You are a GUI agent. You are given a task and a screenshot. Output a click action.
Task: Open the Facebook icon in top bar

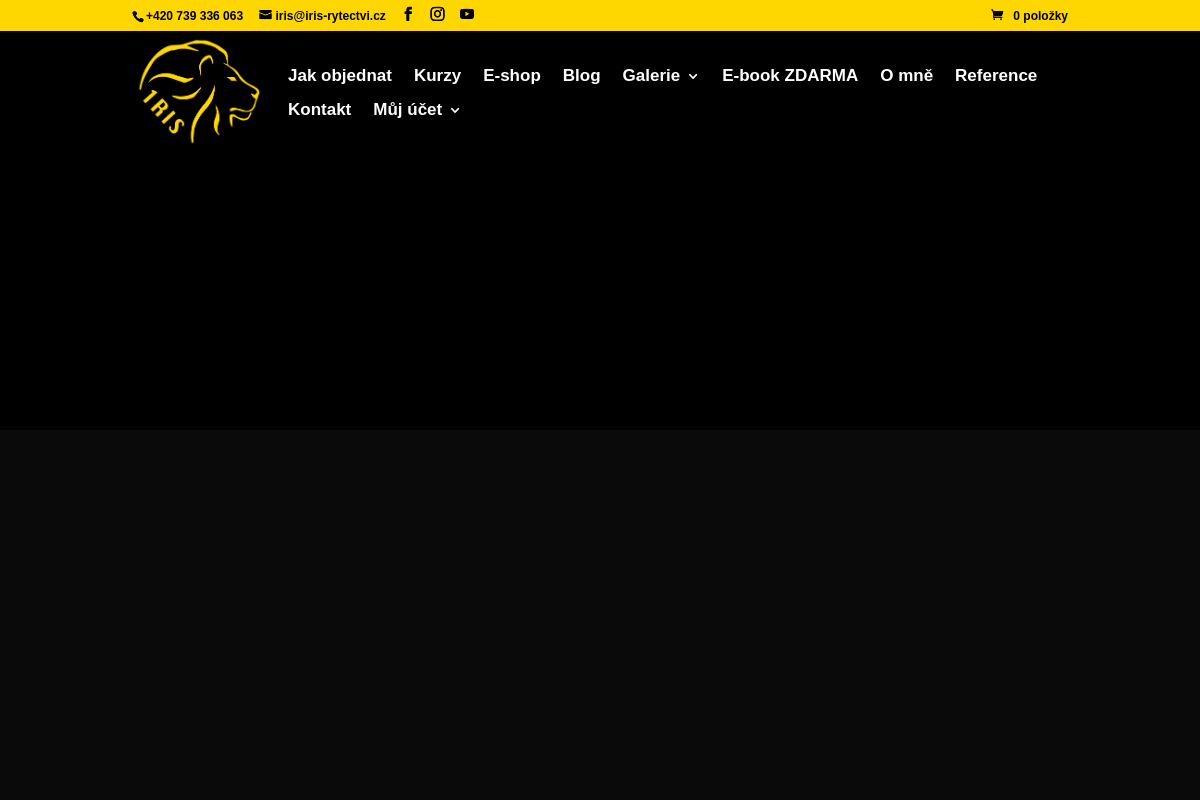click(x=408, y=14)
